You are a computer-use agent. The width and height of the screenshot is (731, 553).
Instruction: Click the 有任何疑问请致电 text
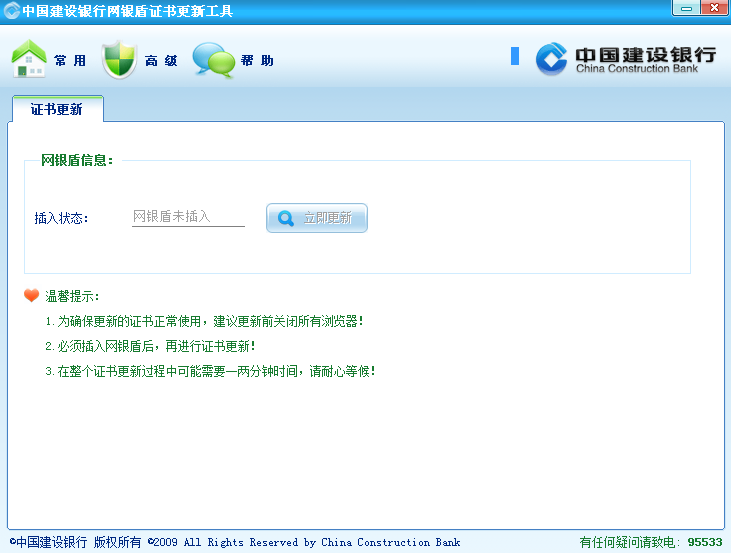pos(629,542)
